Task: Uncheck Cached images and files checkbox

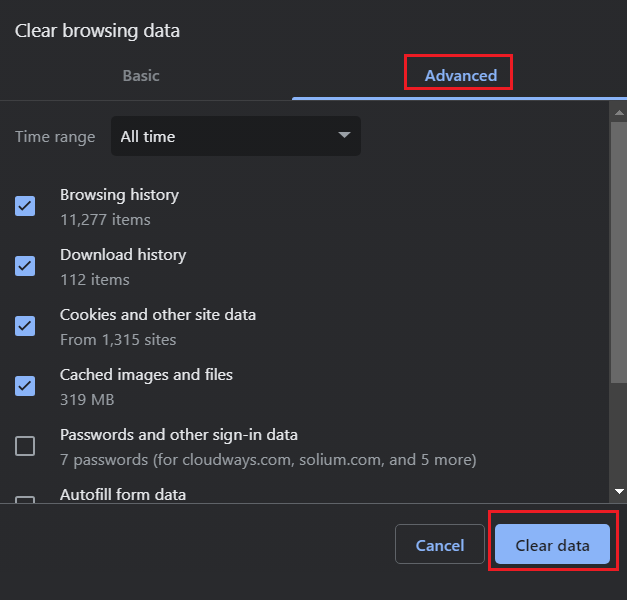Action: click(x=25, y=386)
